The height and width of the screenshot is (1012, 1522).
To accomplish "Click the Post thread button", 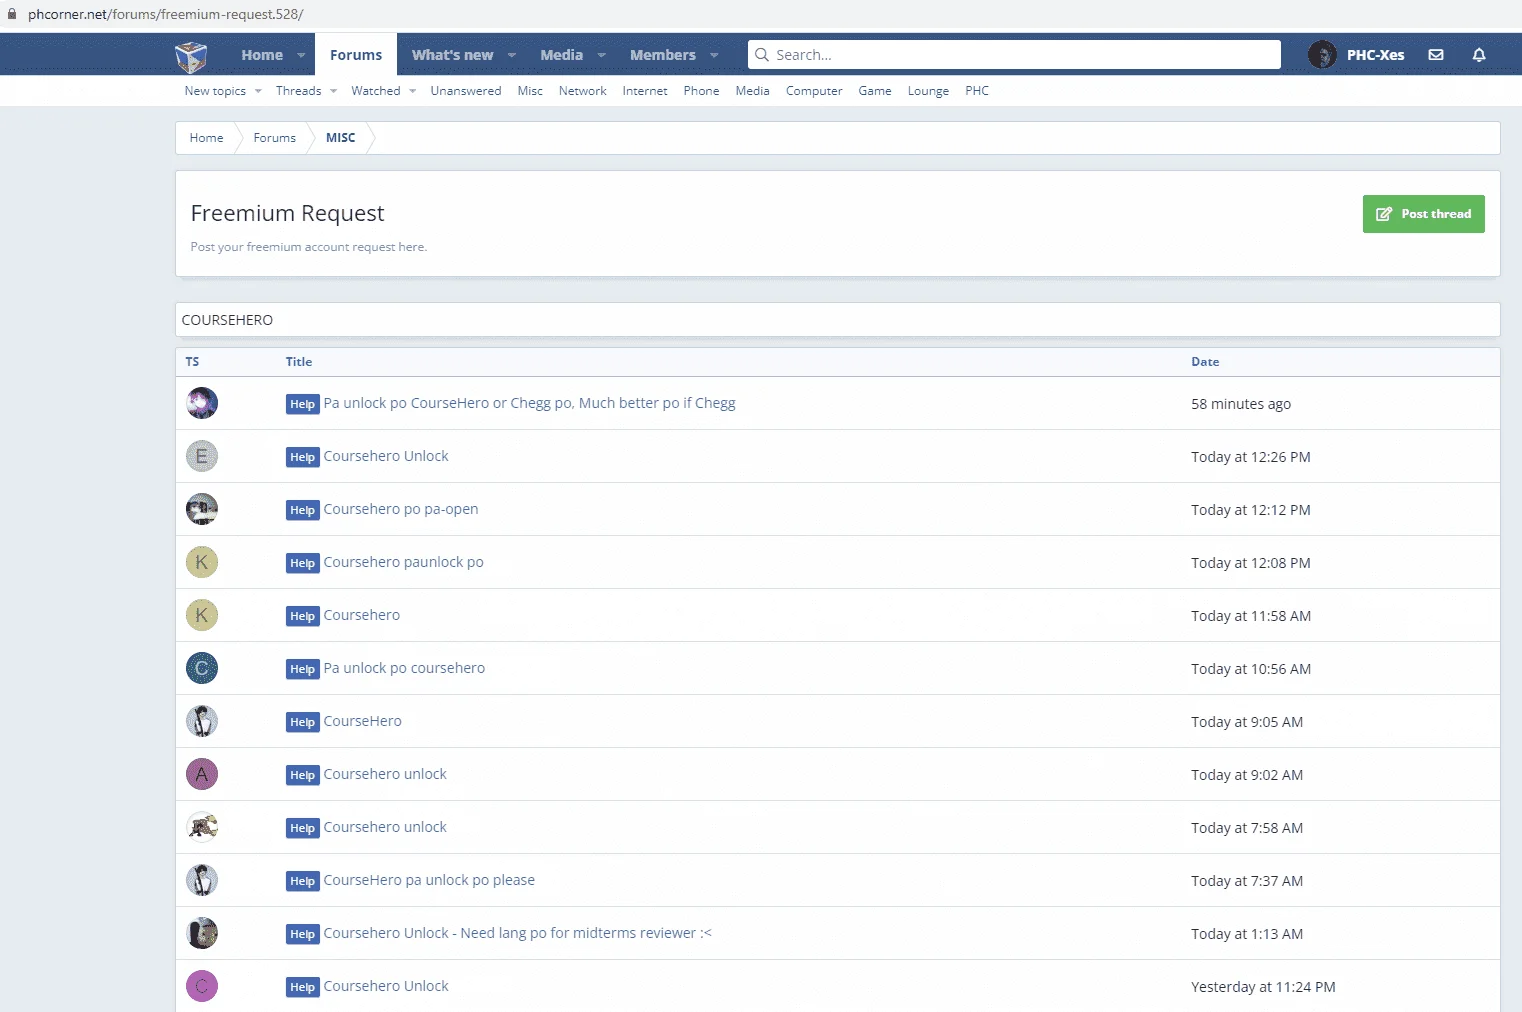I will tap(1423, 214).
